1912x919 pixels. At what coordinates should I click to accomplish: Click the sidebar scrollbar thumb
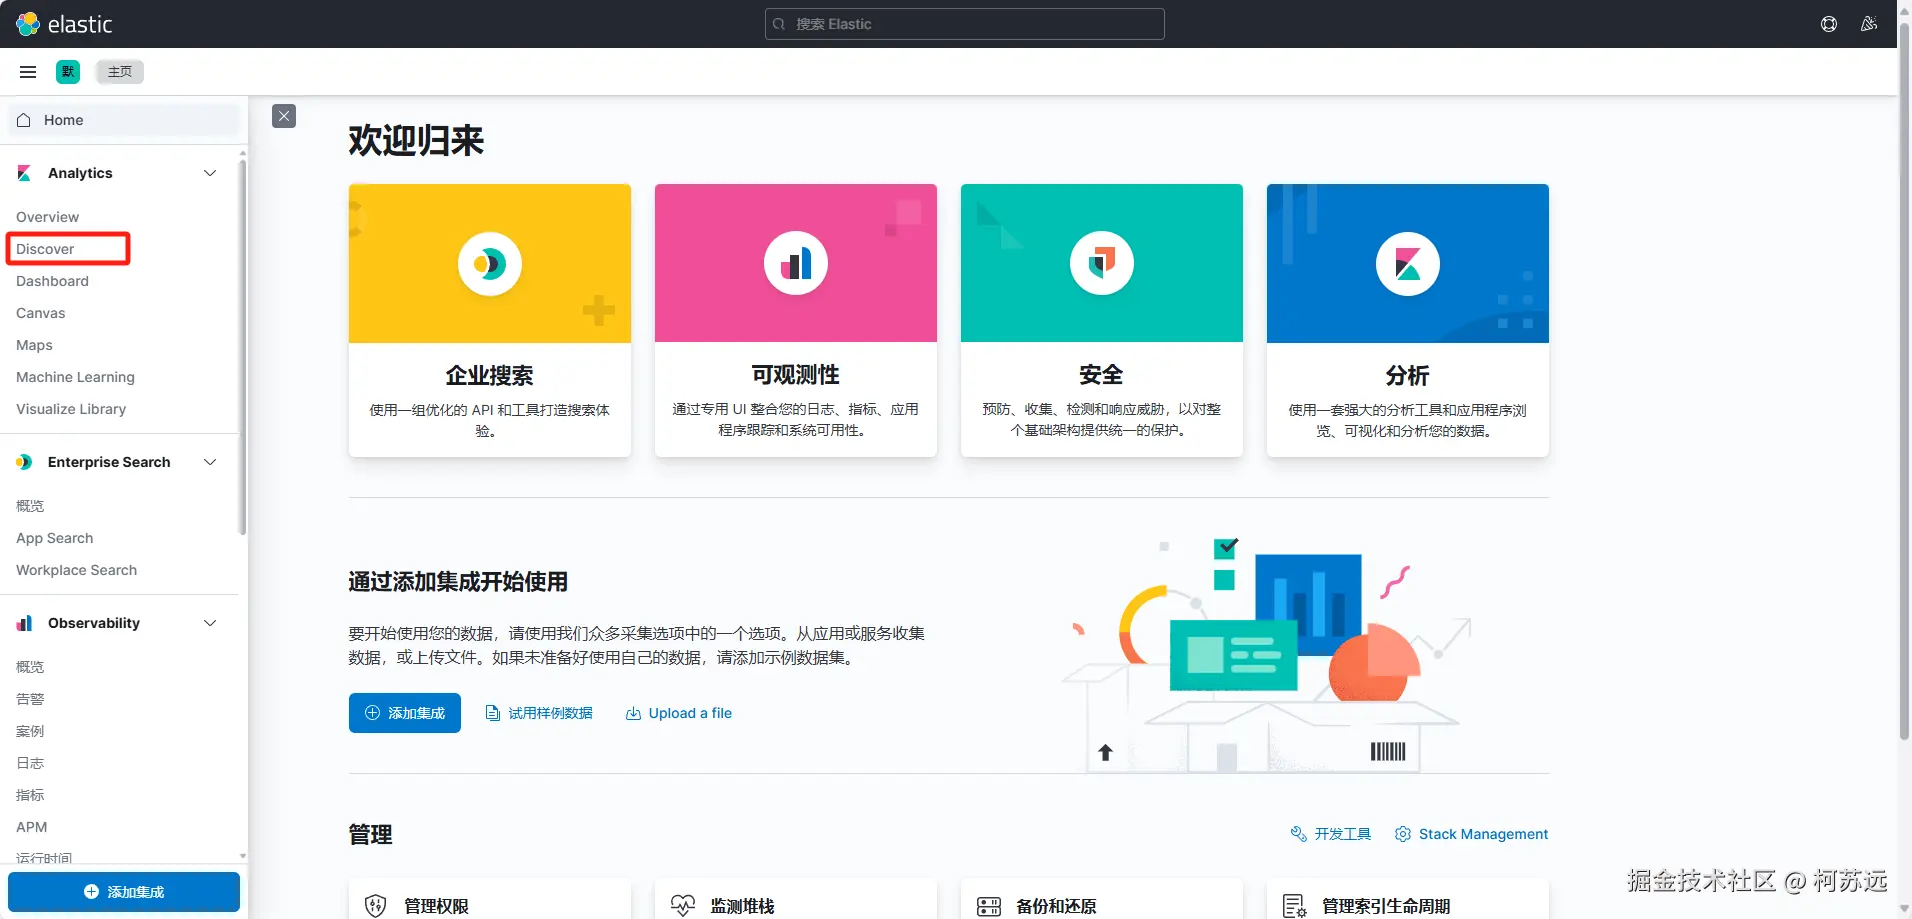(242, 346)
